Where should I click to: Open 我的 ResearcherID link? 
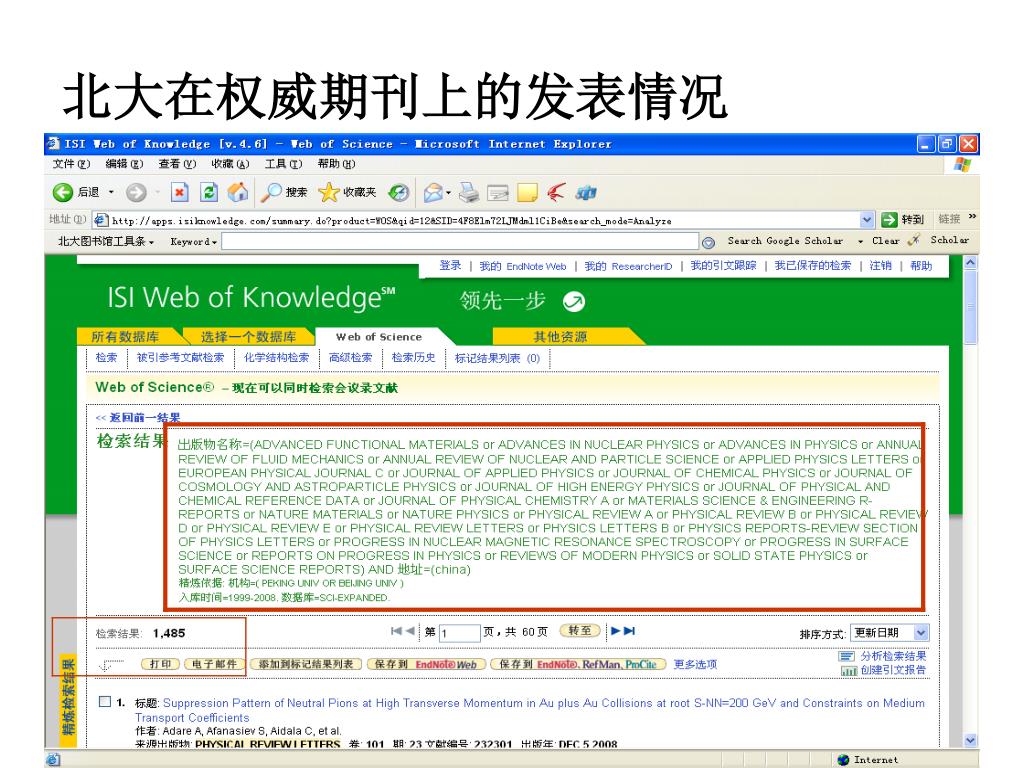[x=628, y=266]
